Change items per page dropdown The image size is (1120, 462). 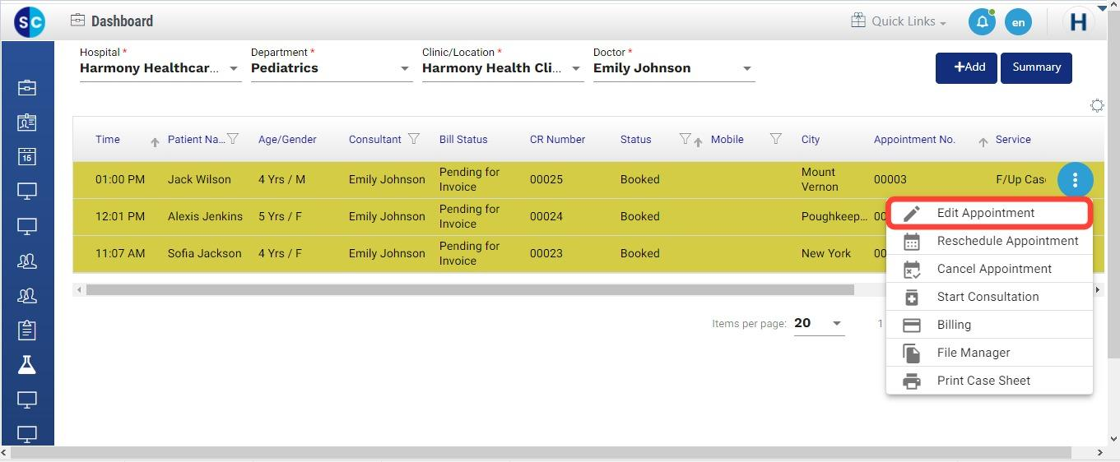tap(819, 323)
